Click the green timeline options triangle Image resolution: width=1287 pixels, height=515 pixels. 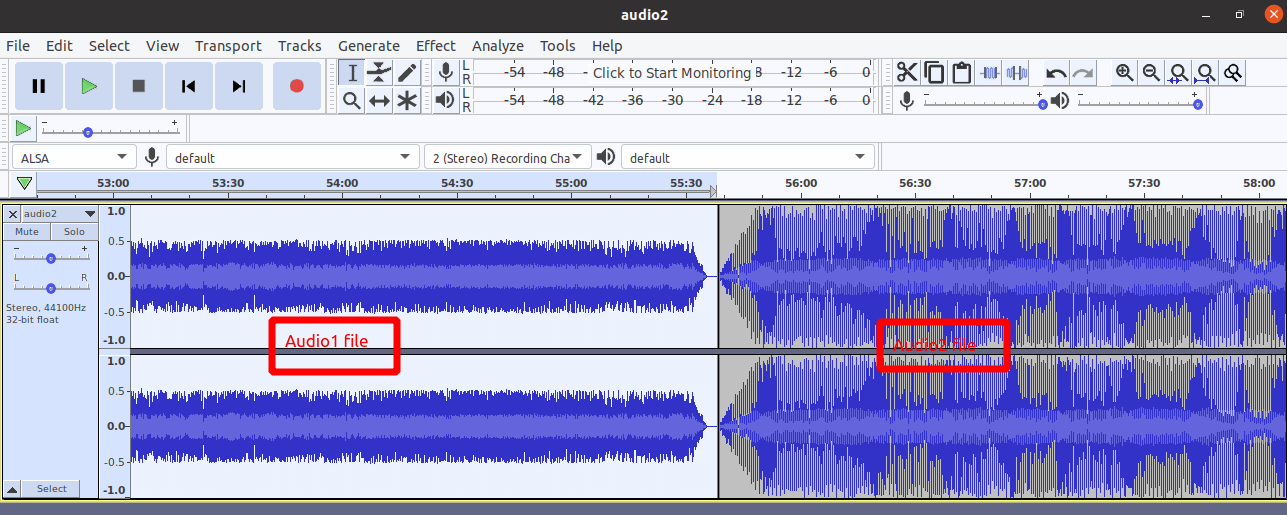24,183
